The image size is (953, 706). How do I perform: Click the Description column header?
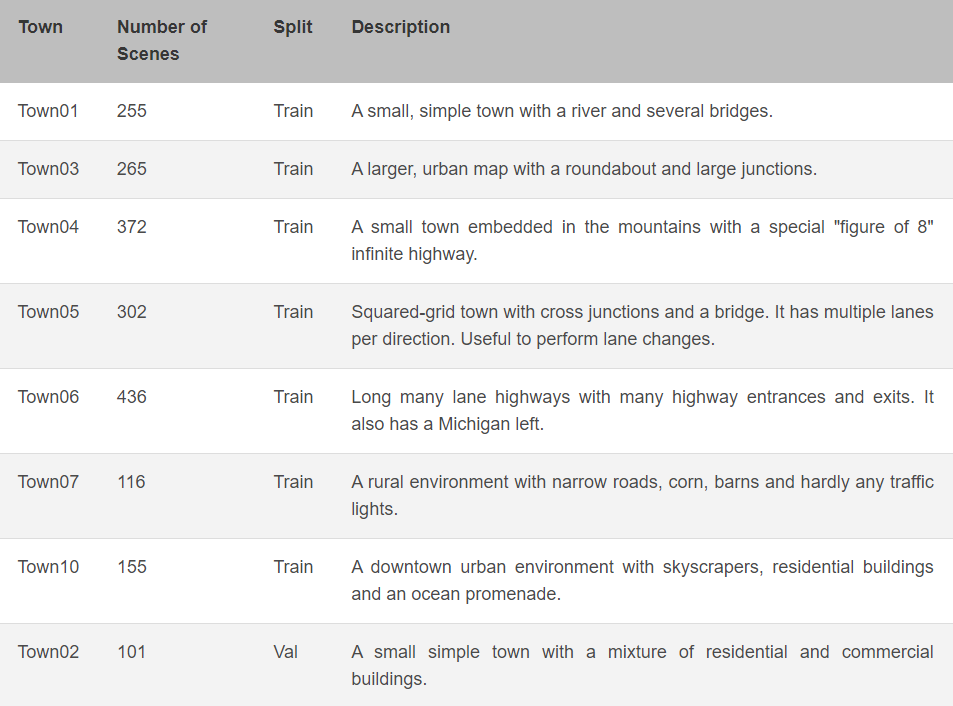(400, 28)
